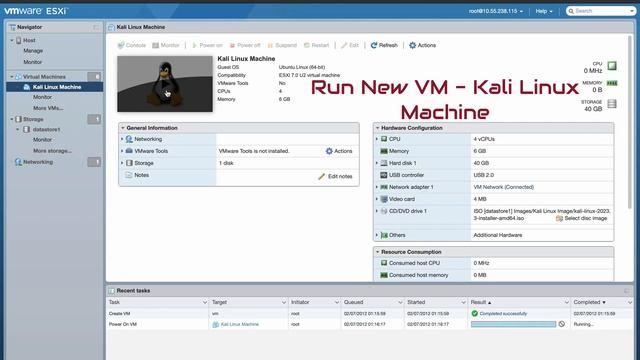Click the Memory hardware icon
Viewport: 640px width, 360px height.
click(384, 151)
